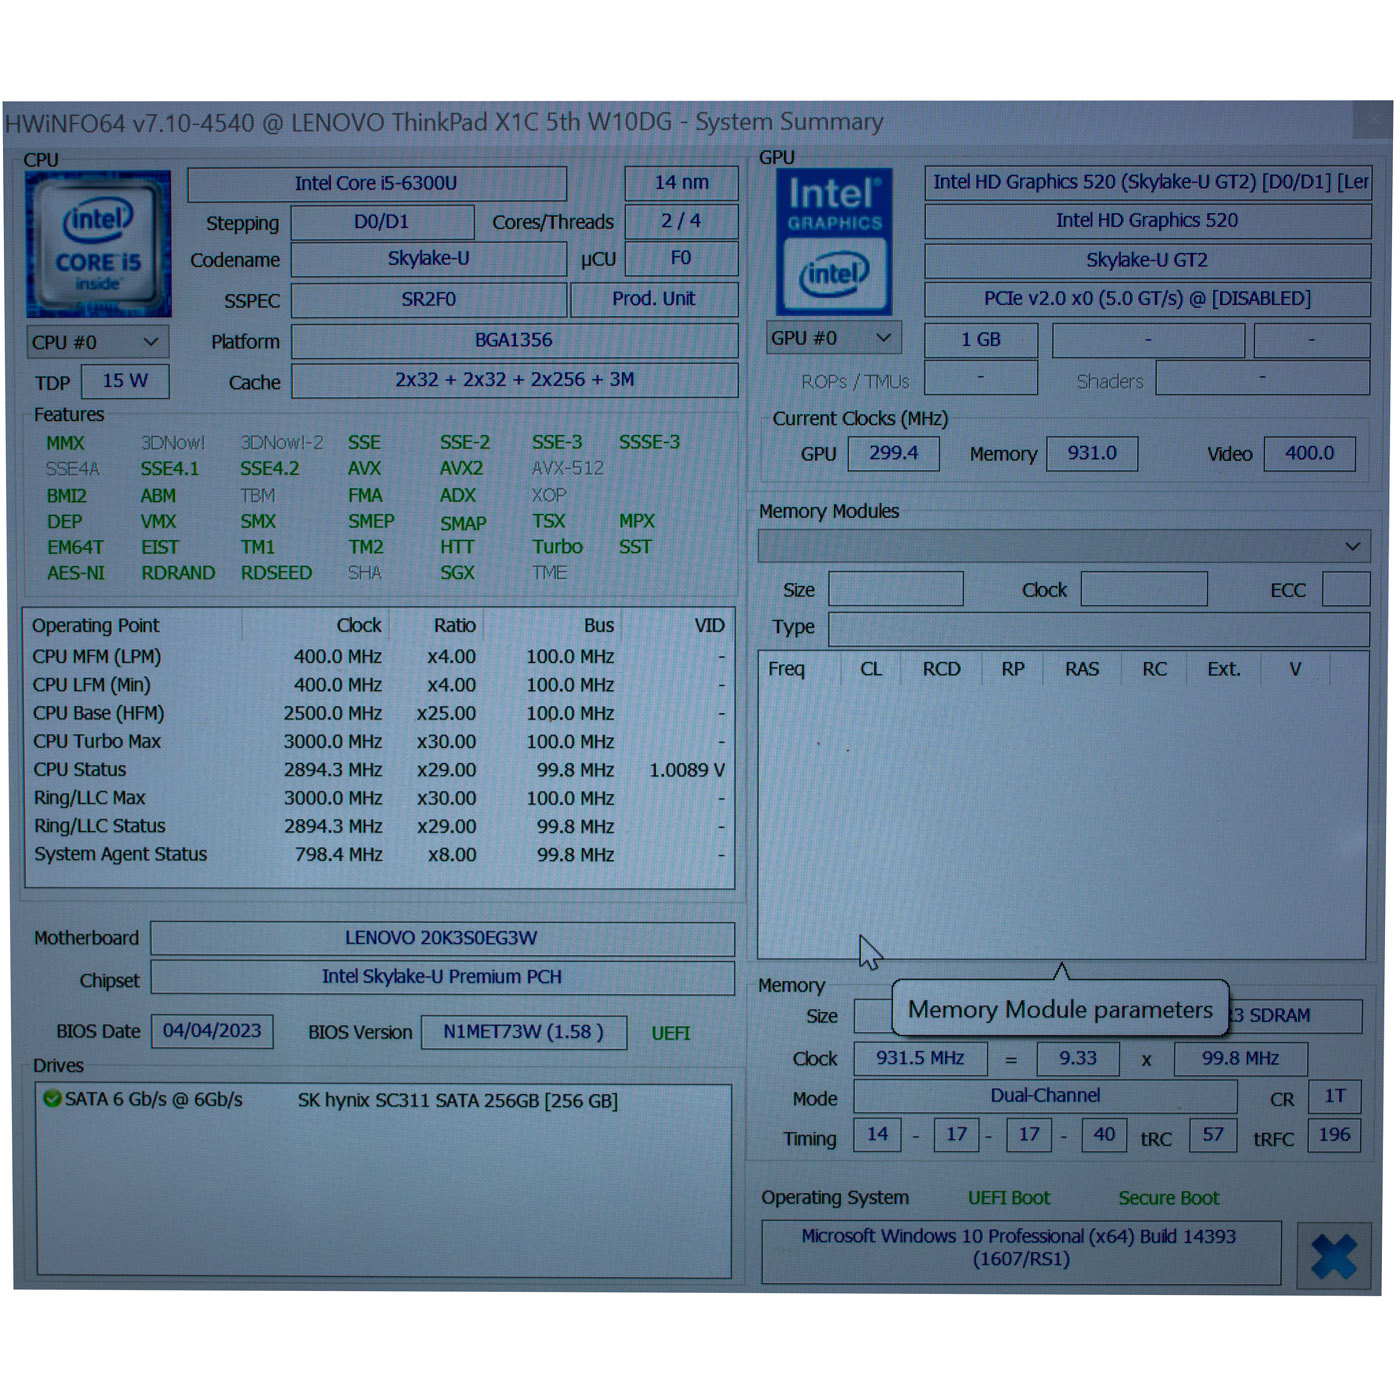Viewport: 1400px width, 1400px height.
Task: Click the memory multiplier value 9.33
Action: coord(1078,1058)
